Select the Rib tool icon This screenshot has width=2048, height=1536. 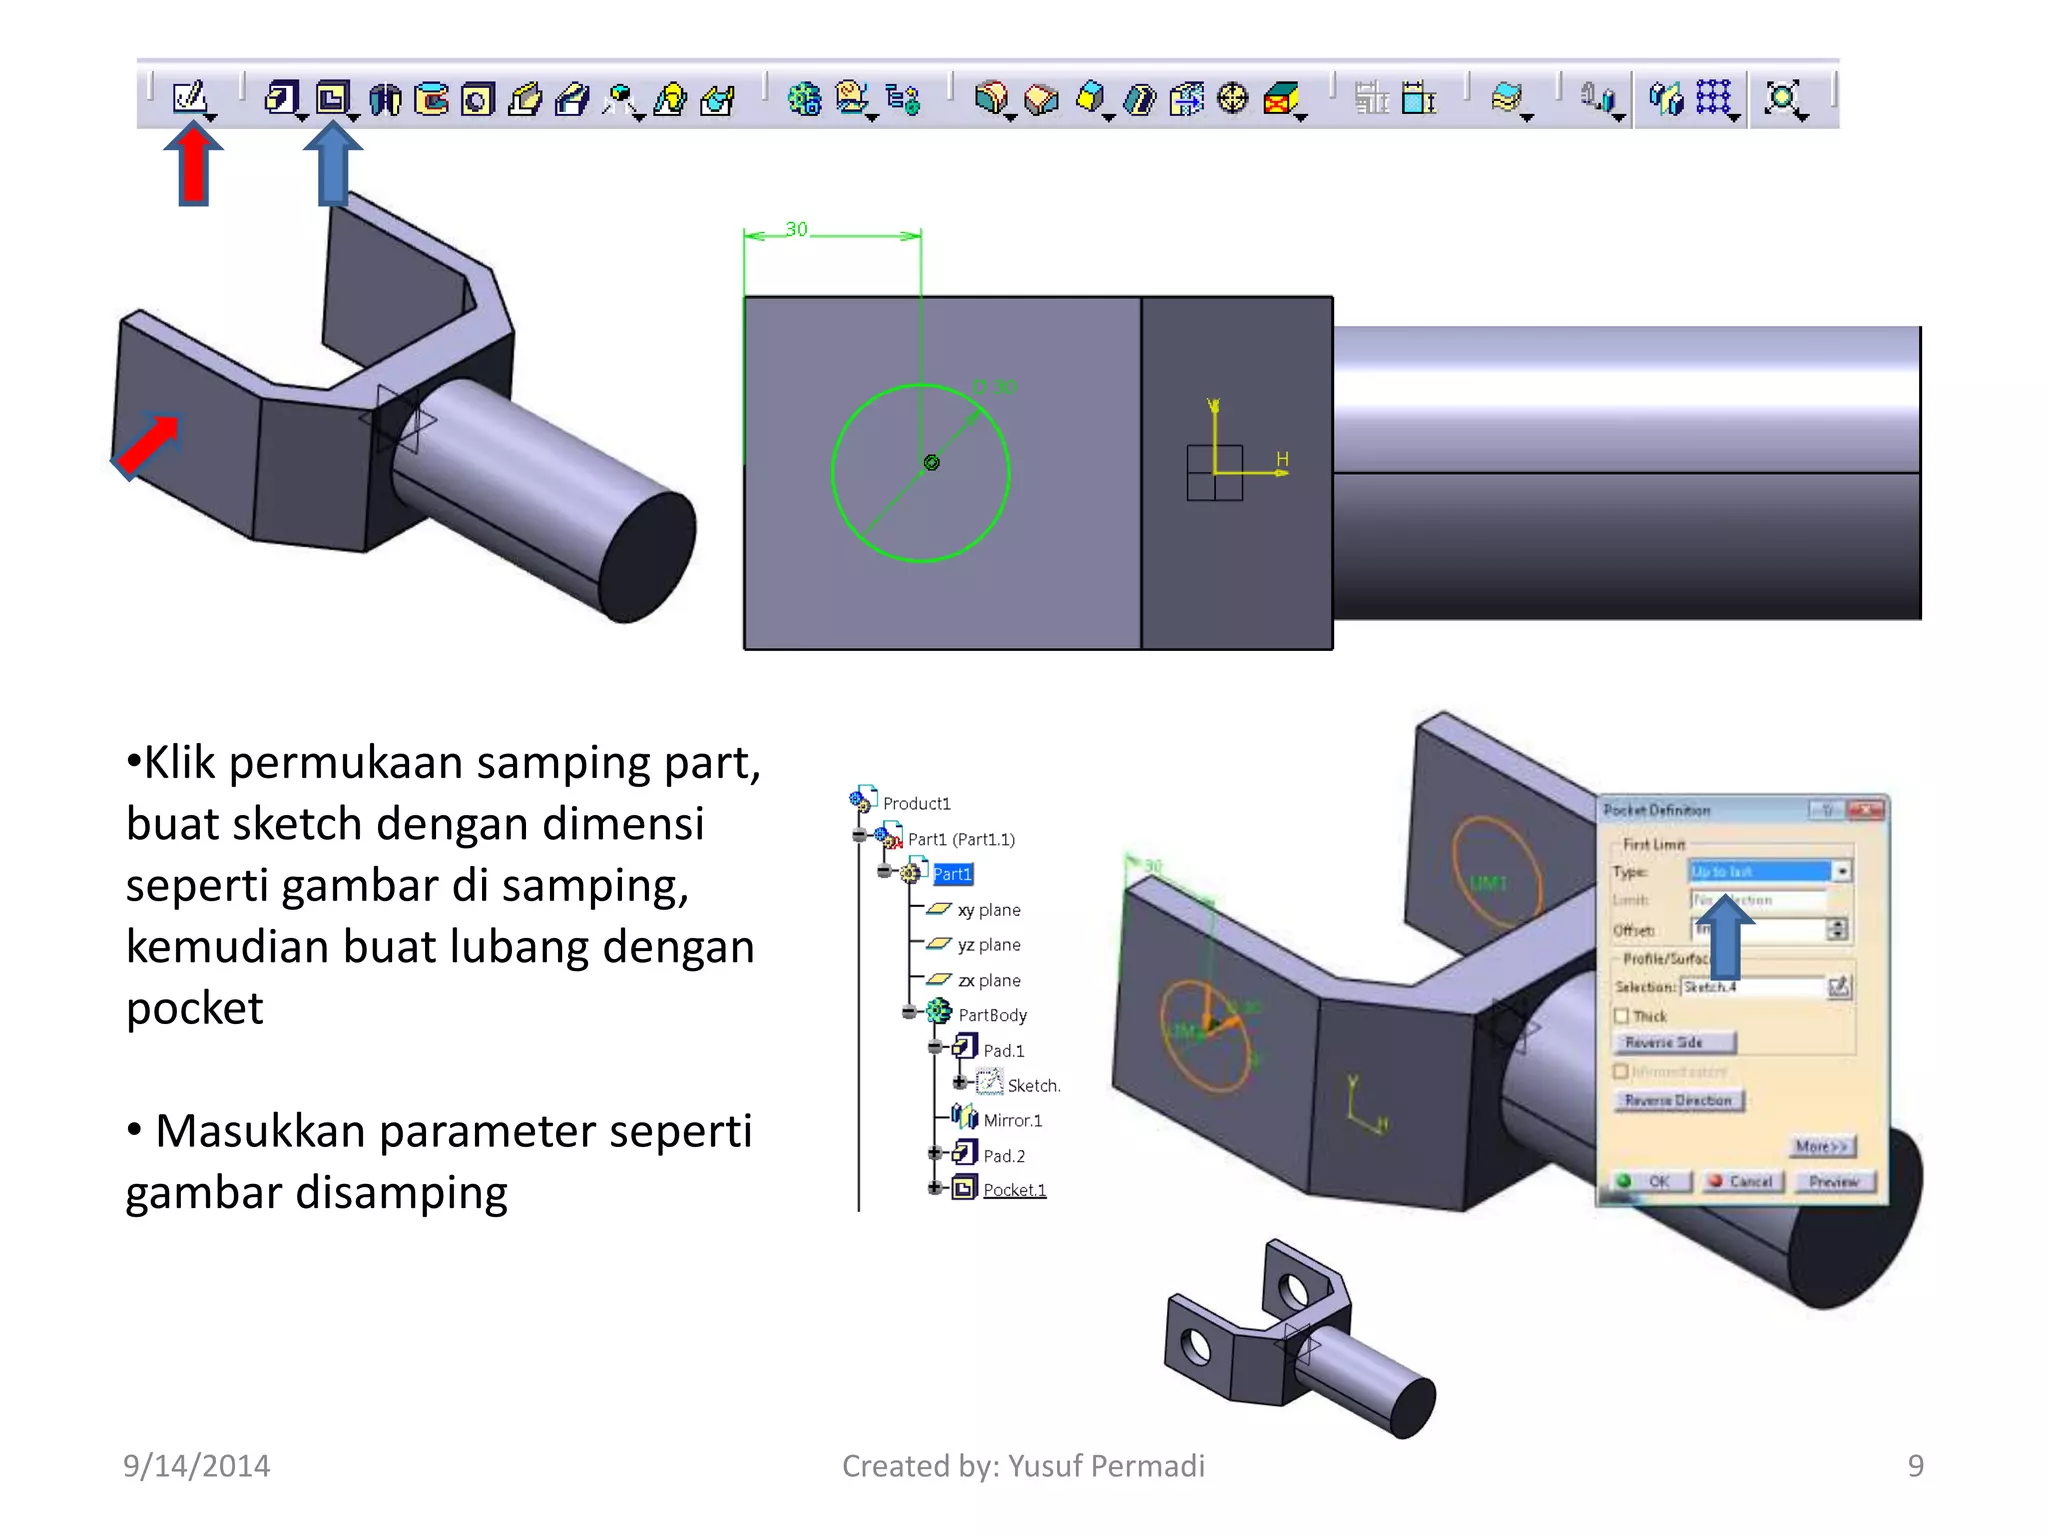525,99
